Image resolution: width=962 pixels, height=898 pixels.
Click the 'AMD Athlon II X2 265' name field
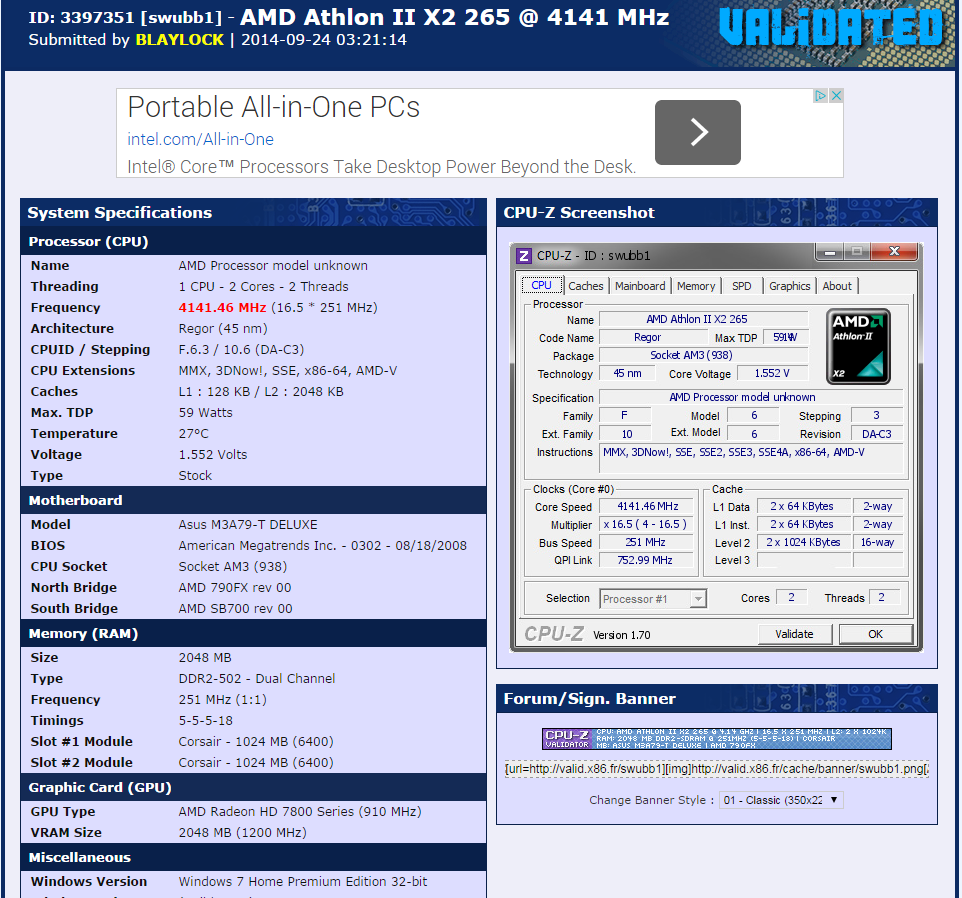(703, 319)
